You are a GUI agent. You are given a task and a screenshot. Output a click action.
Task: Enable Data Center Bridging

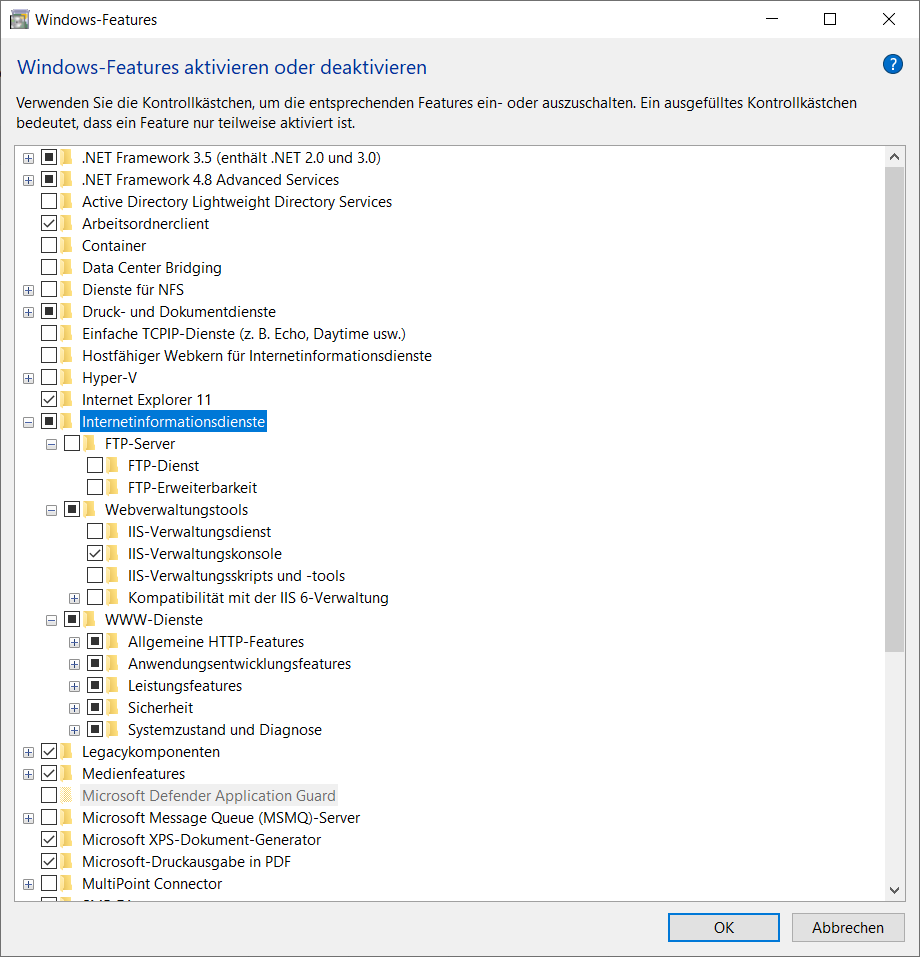(49, 267)
